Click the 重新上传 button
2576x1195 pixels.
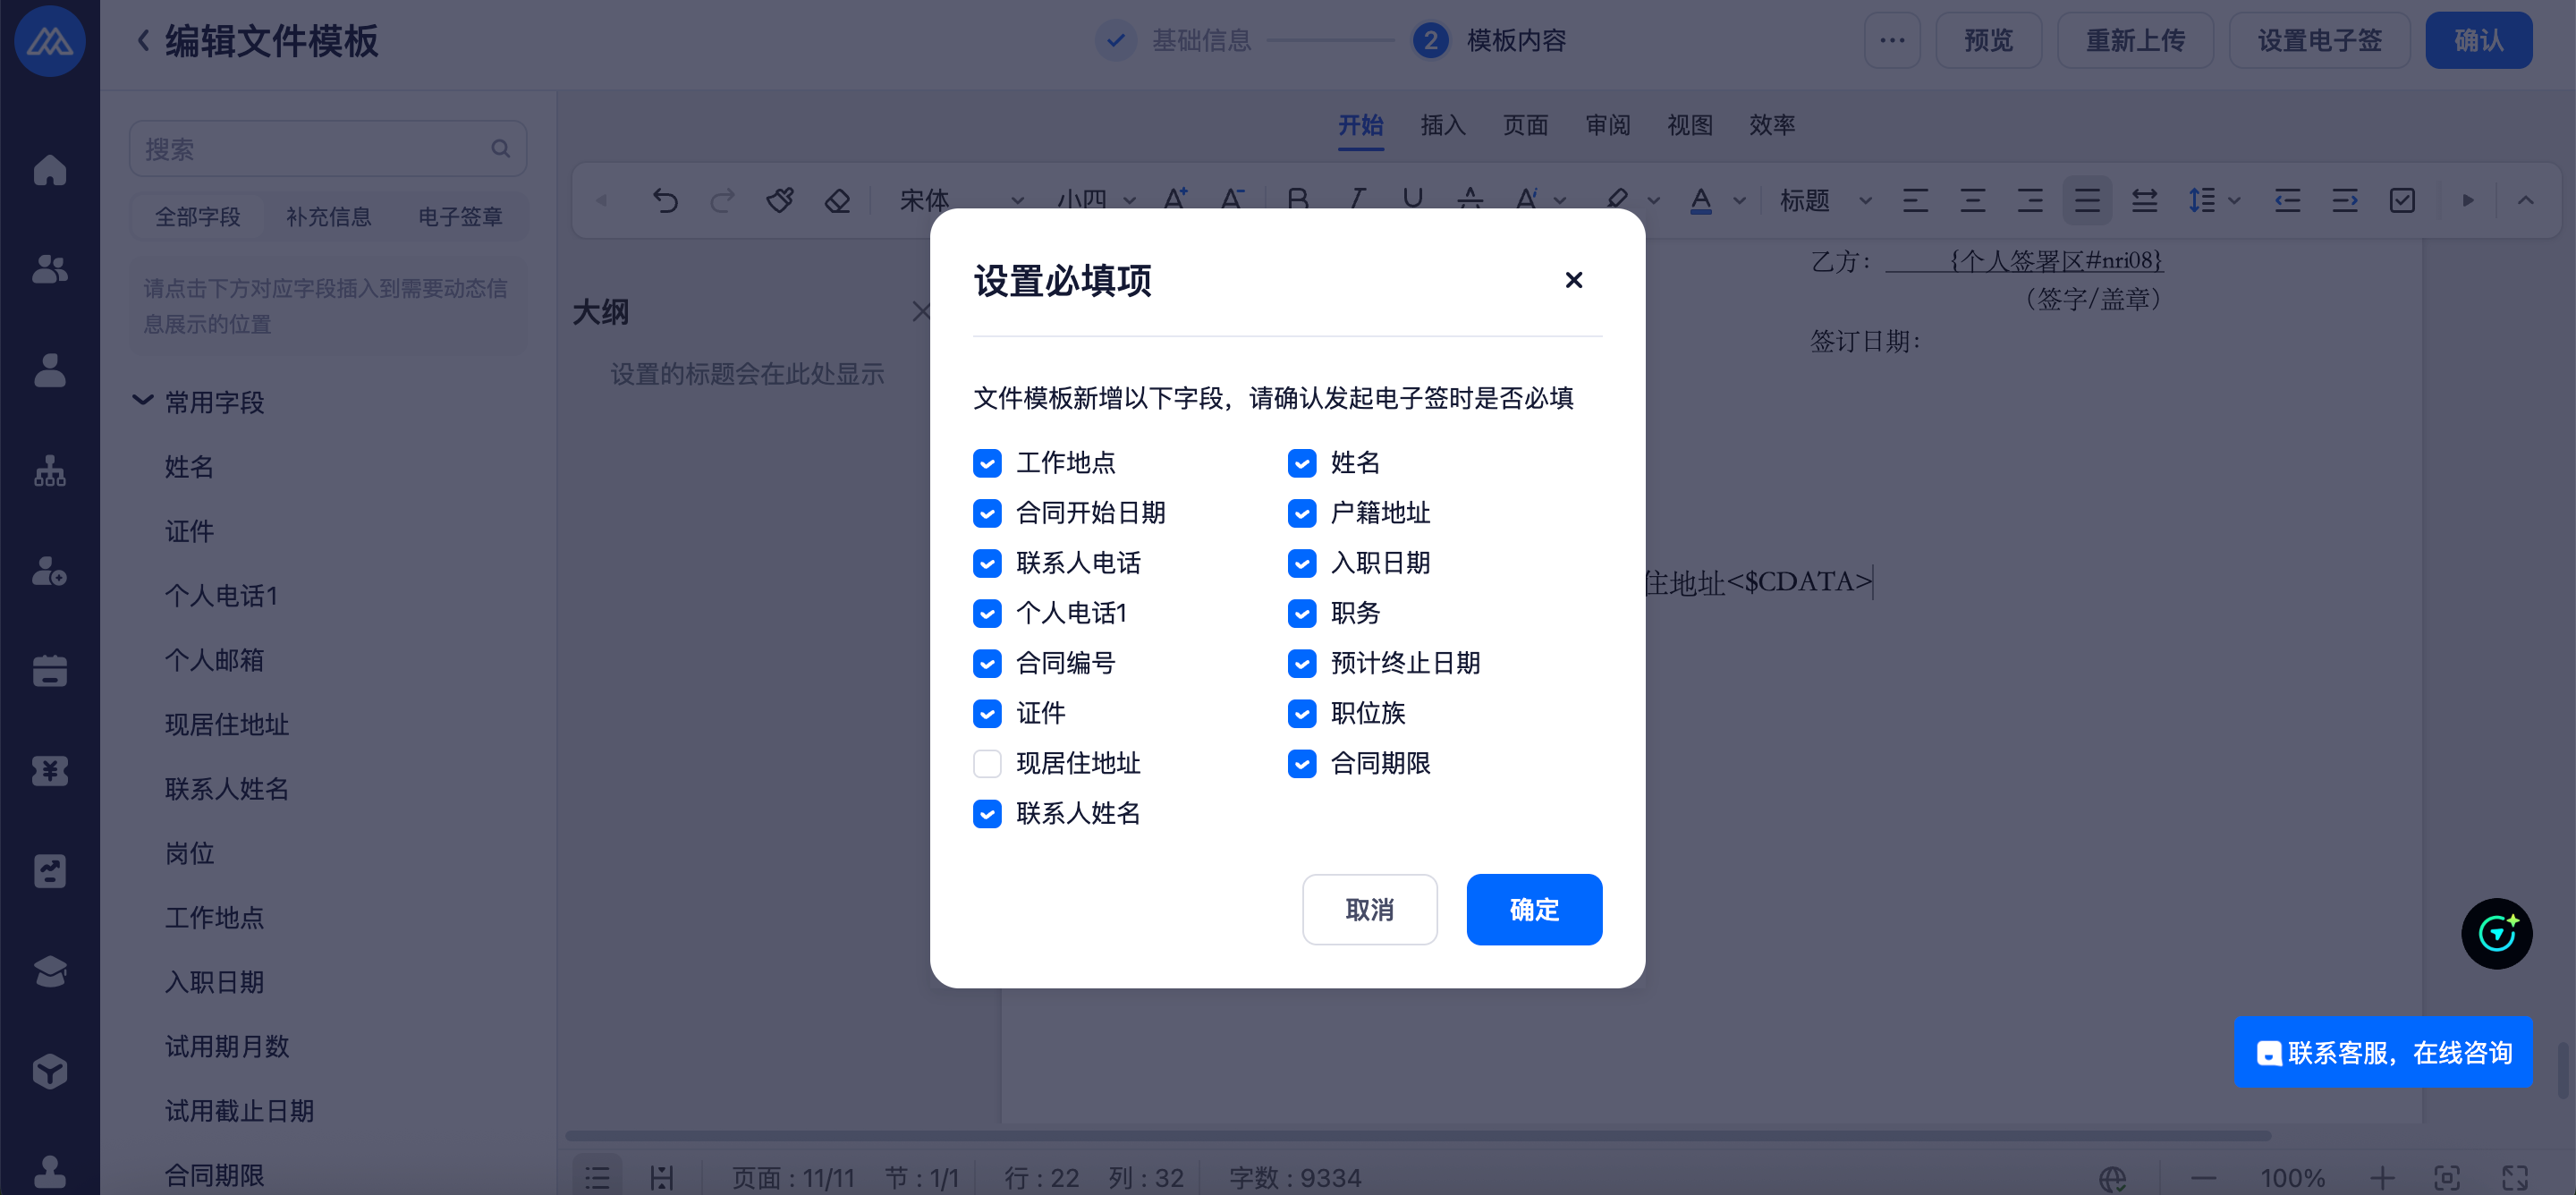(2135, 40)
